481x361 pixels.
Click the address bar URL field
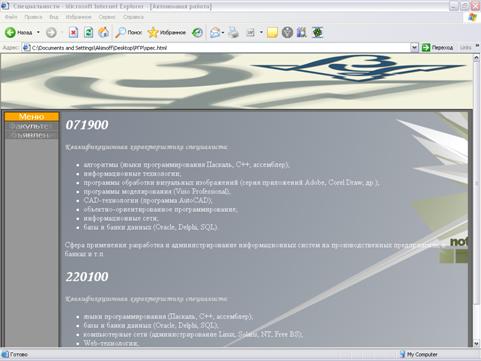pyautogui.click(x=216, y=48)
